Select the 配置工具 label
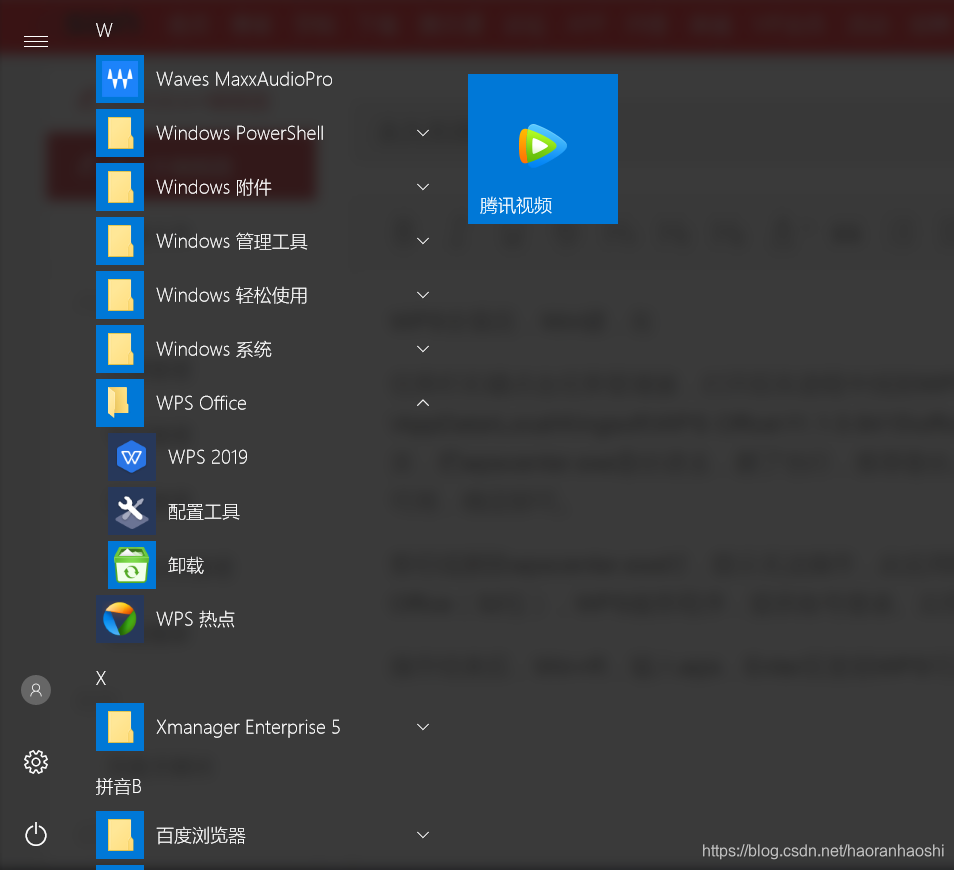The height and width of the screenshot is (870, 954). click(204, 512)
